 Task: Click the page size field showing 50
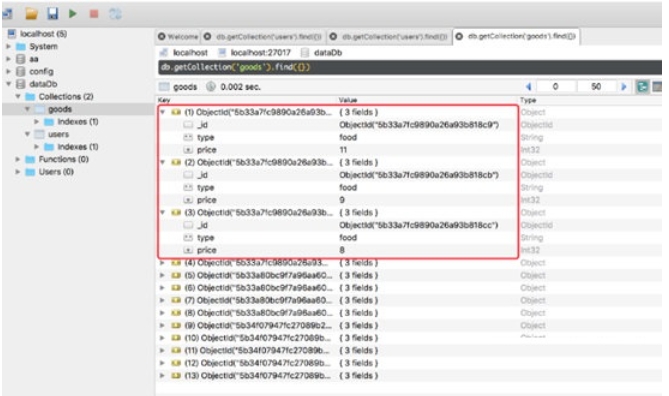pyautogui.click(x=596, y=87)
